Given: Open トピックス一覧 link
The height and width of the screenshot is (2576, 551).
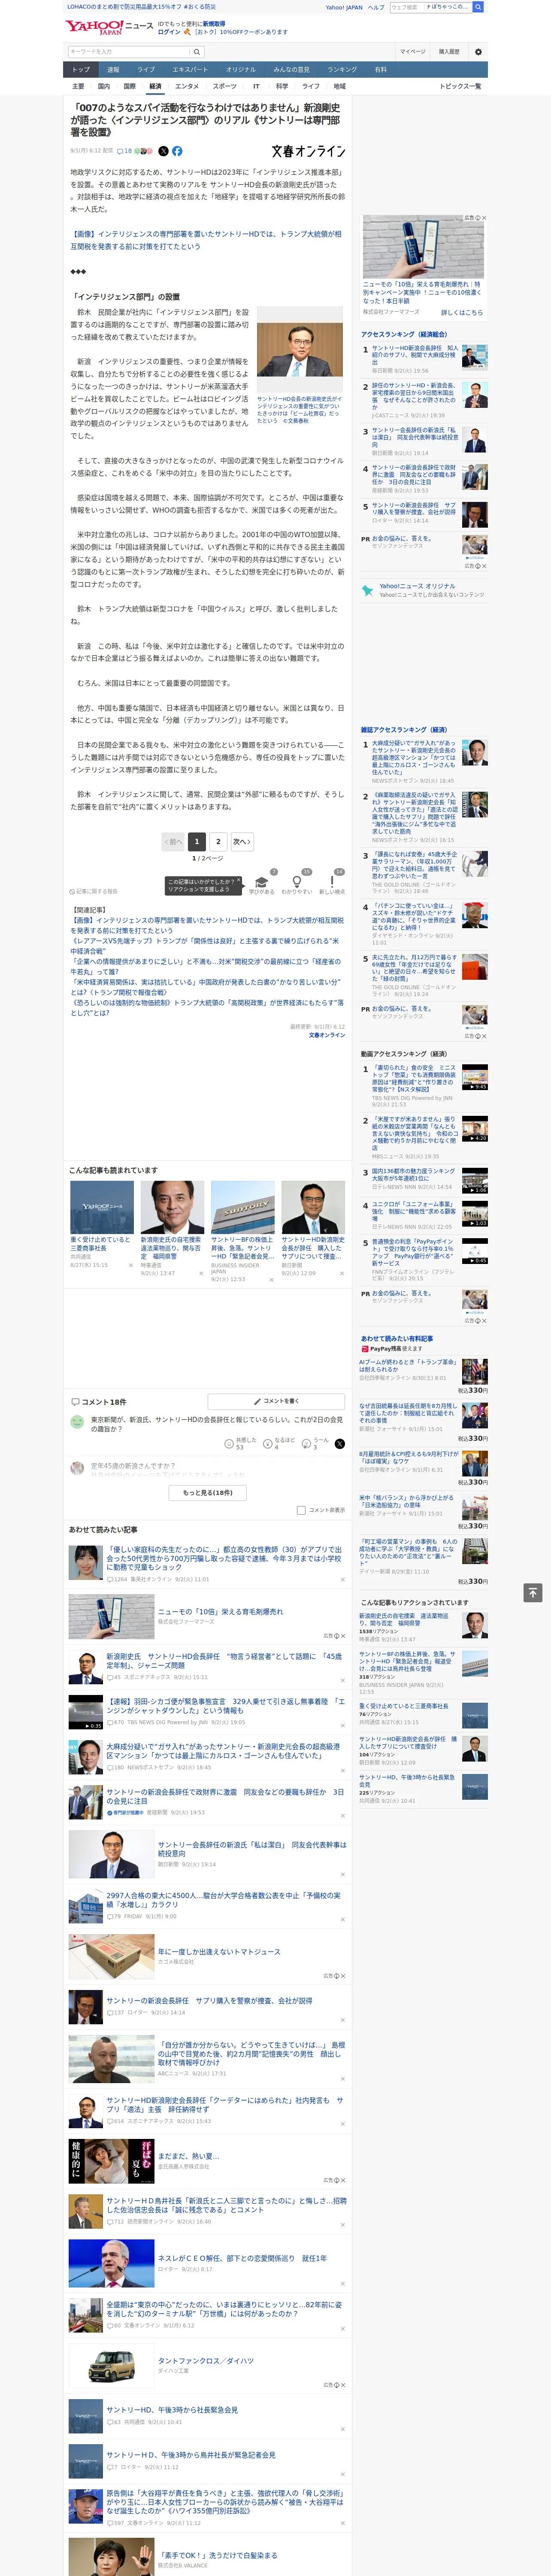Looking at the screenshot, I should (x=460, y=86).
